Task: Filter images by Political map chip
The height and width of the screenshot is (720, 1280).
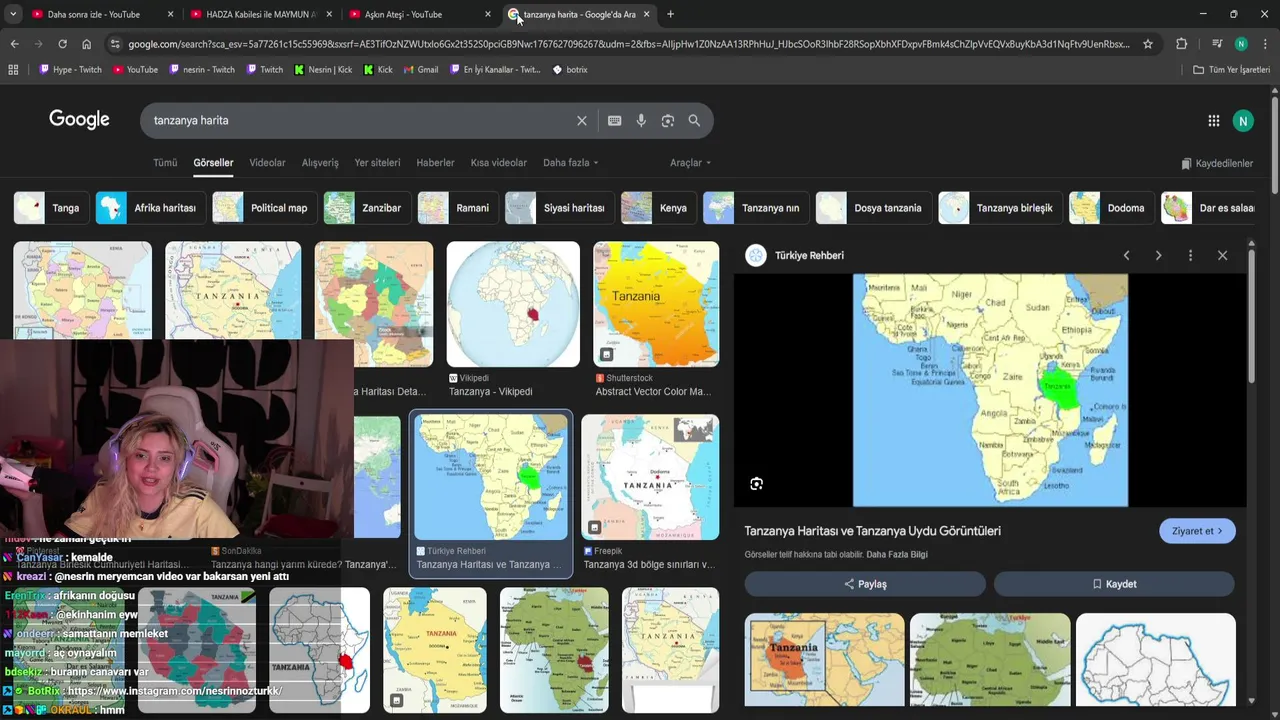Action: (264, 208)
